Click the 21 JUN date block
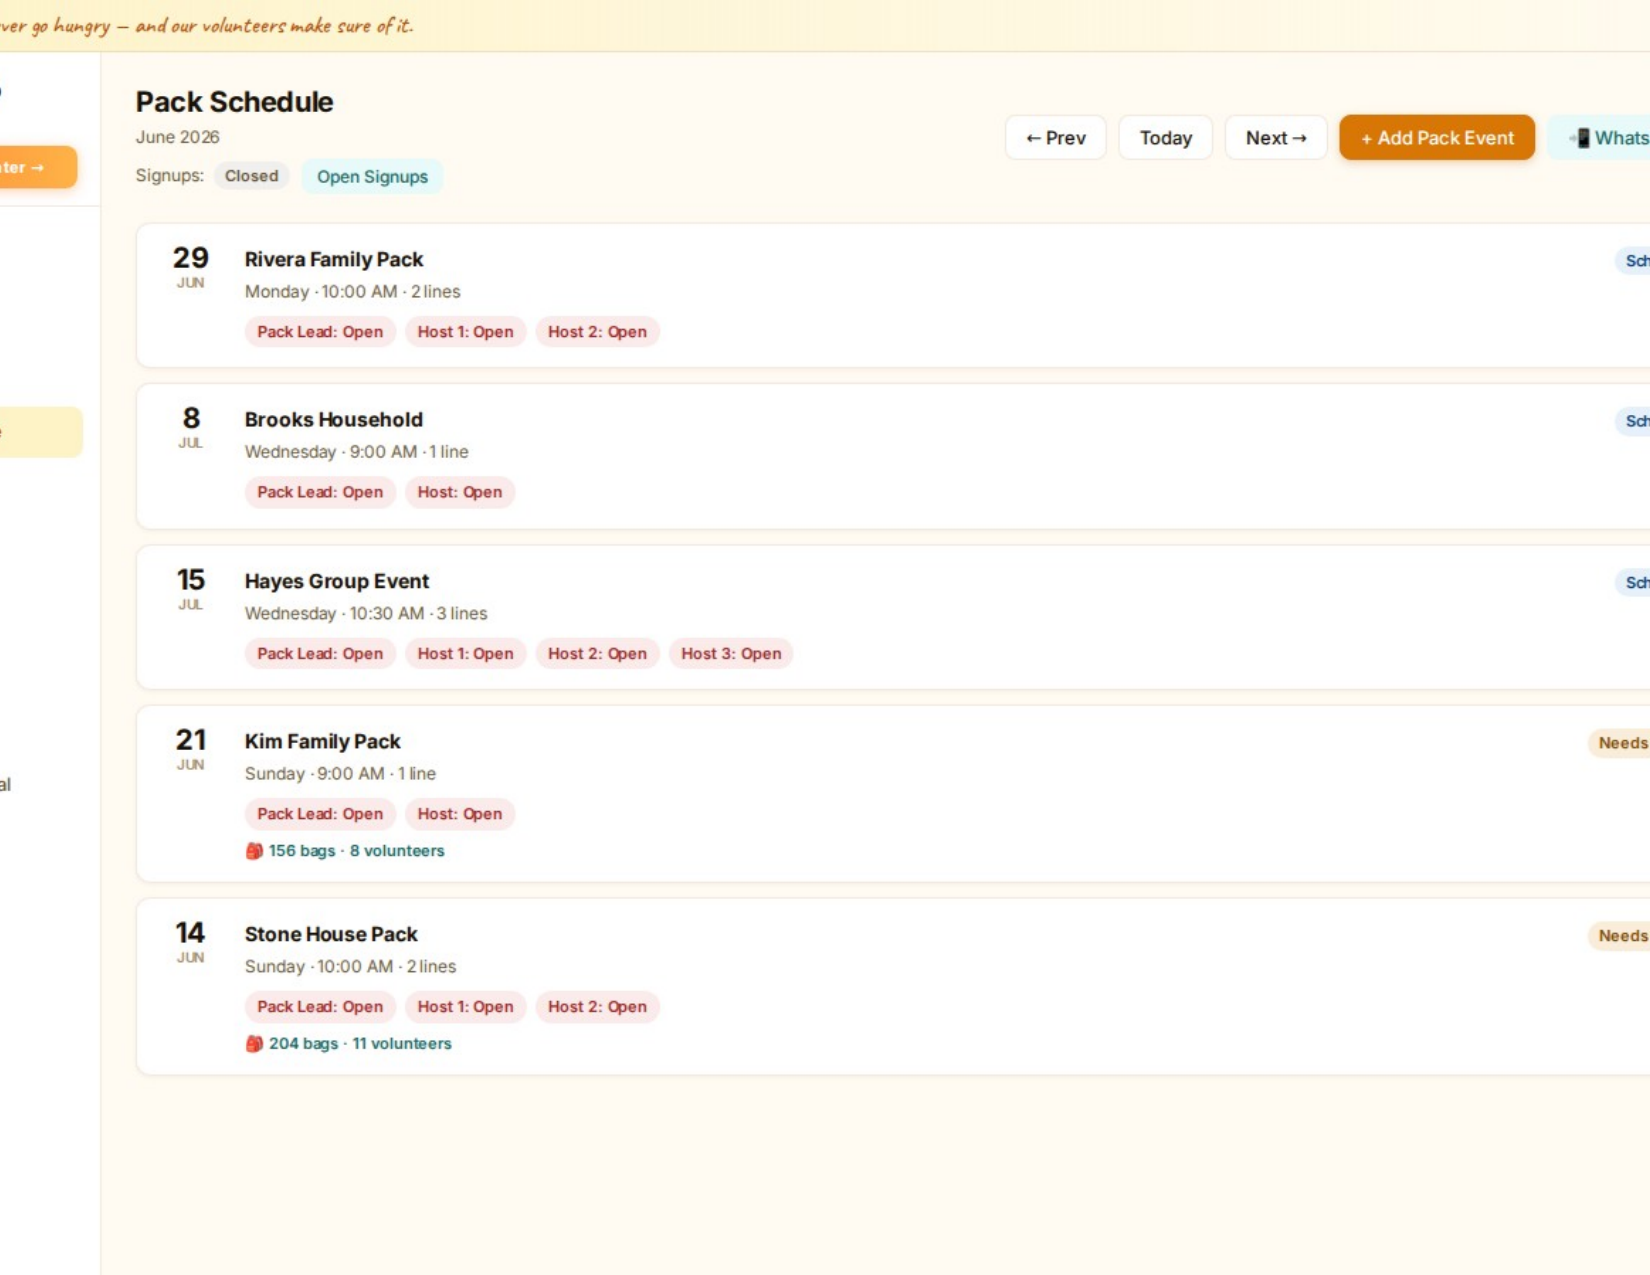Image resolution: width=1650 pixels, height=1275 pixels. click(x=190, y=748)
